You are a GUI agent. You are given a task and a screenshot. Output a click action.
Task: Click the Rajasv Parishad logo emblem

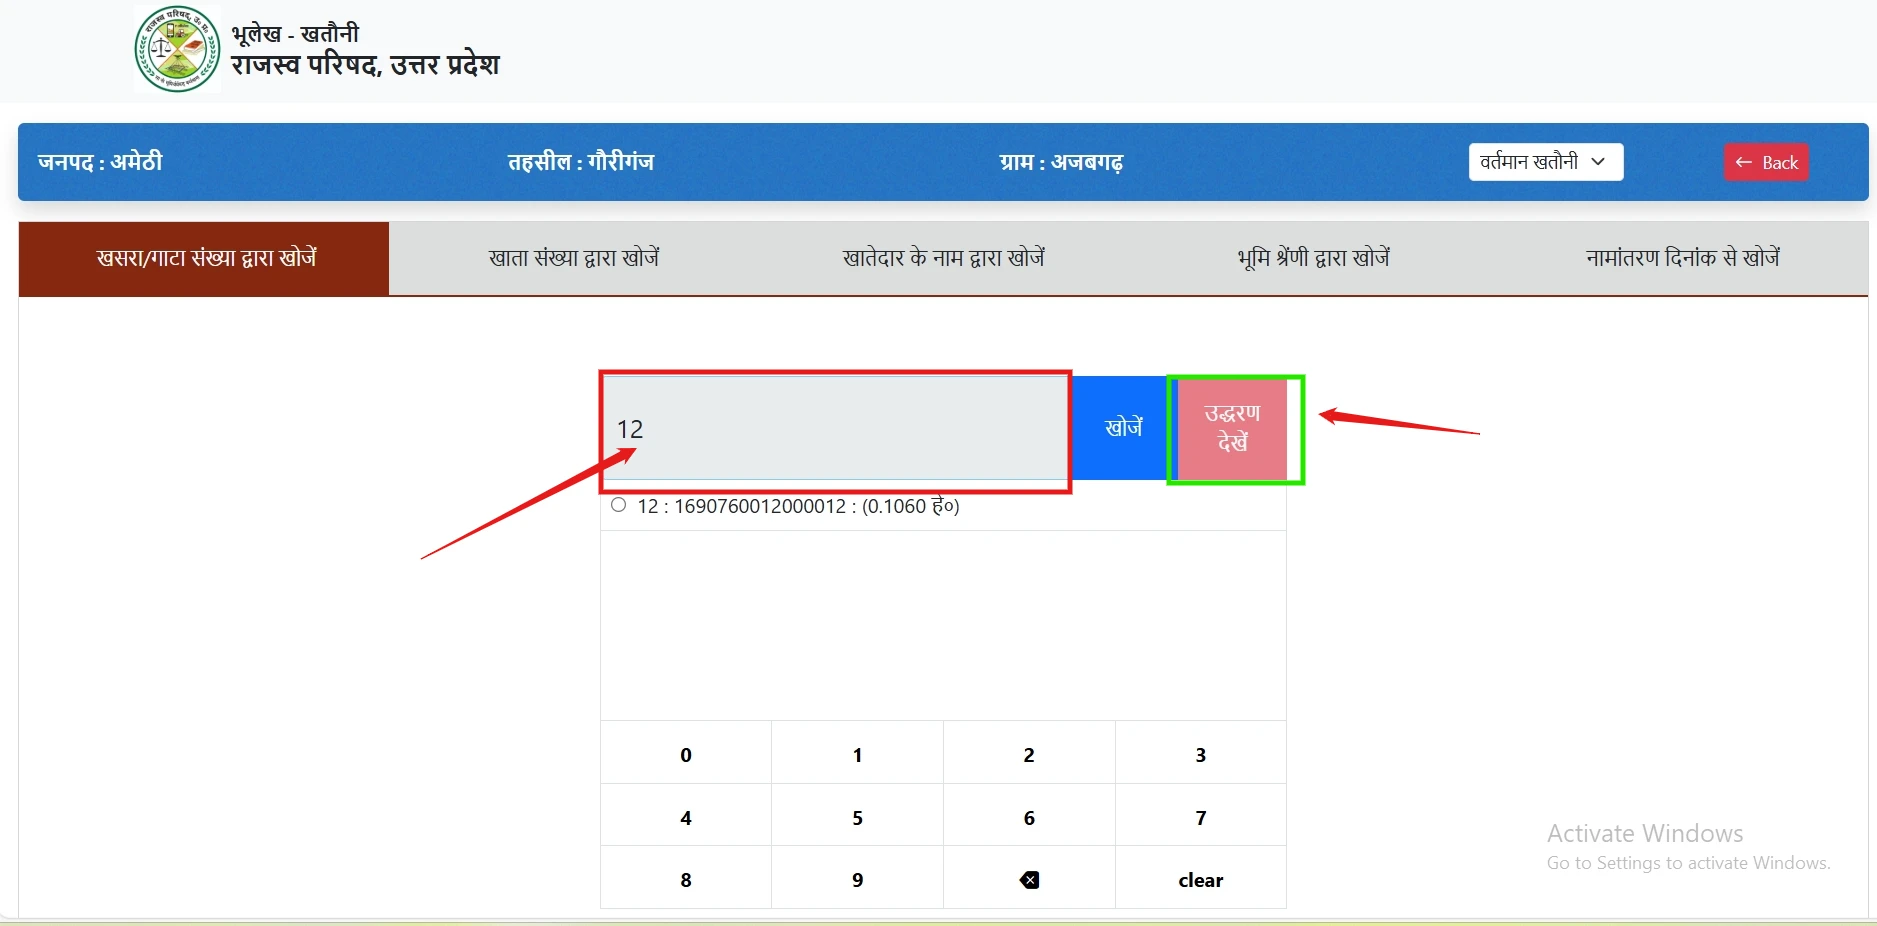[x=177, y=49]
